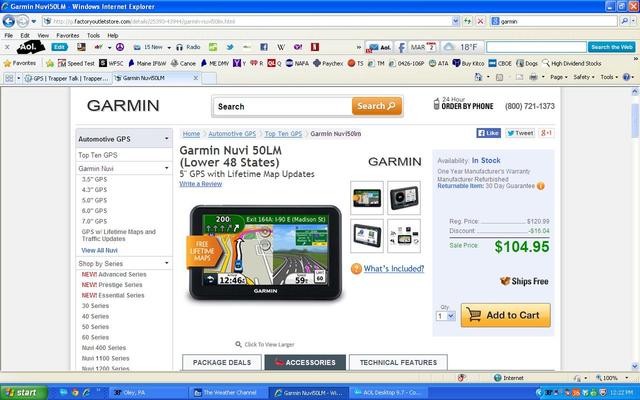Open the Facebook icon in AOL toolbar

coord(264,47)
